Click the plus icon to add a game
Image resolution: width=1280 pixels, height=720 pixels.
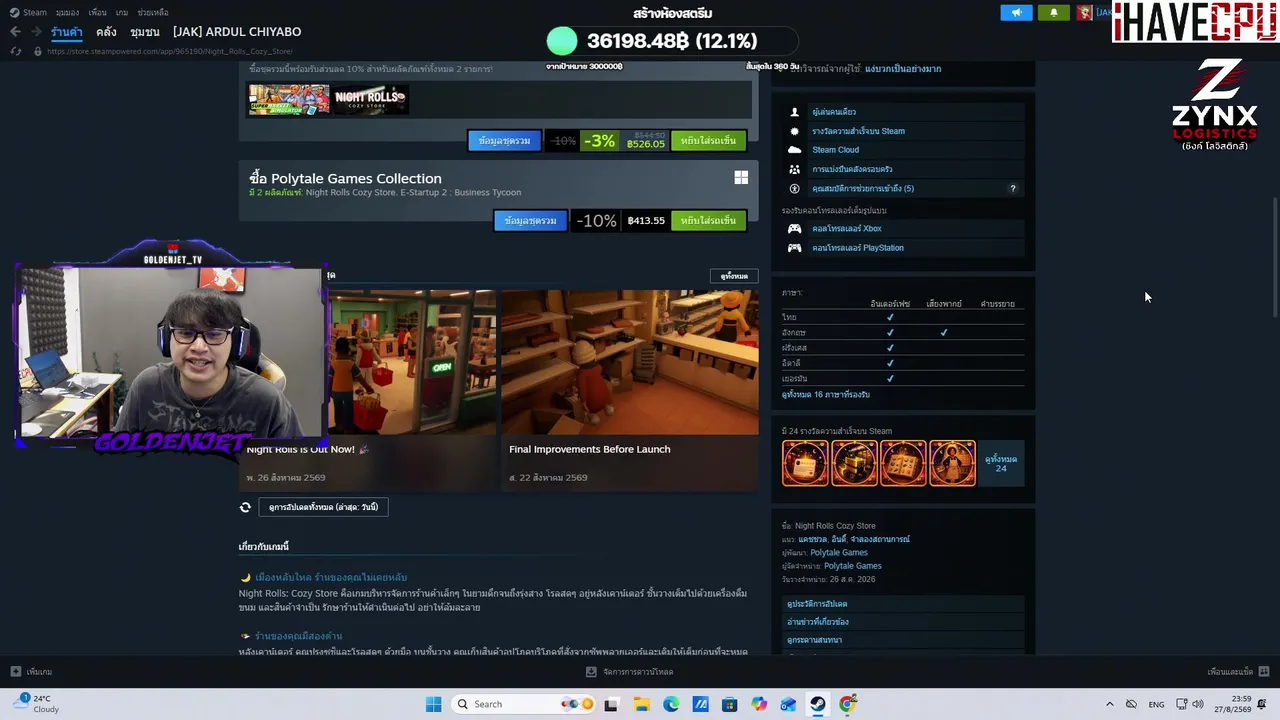pyautogui.click(x=16, y=672)
